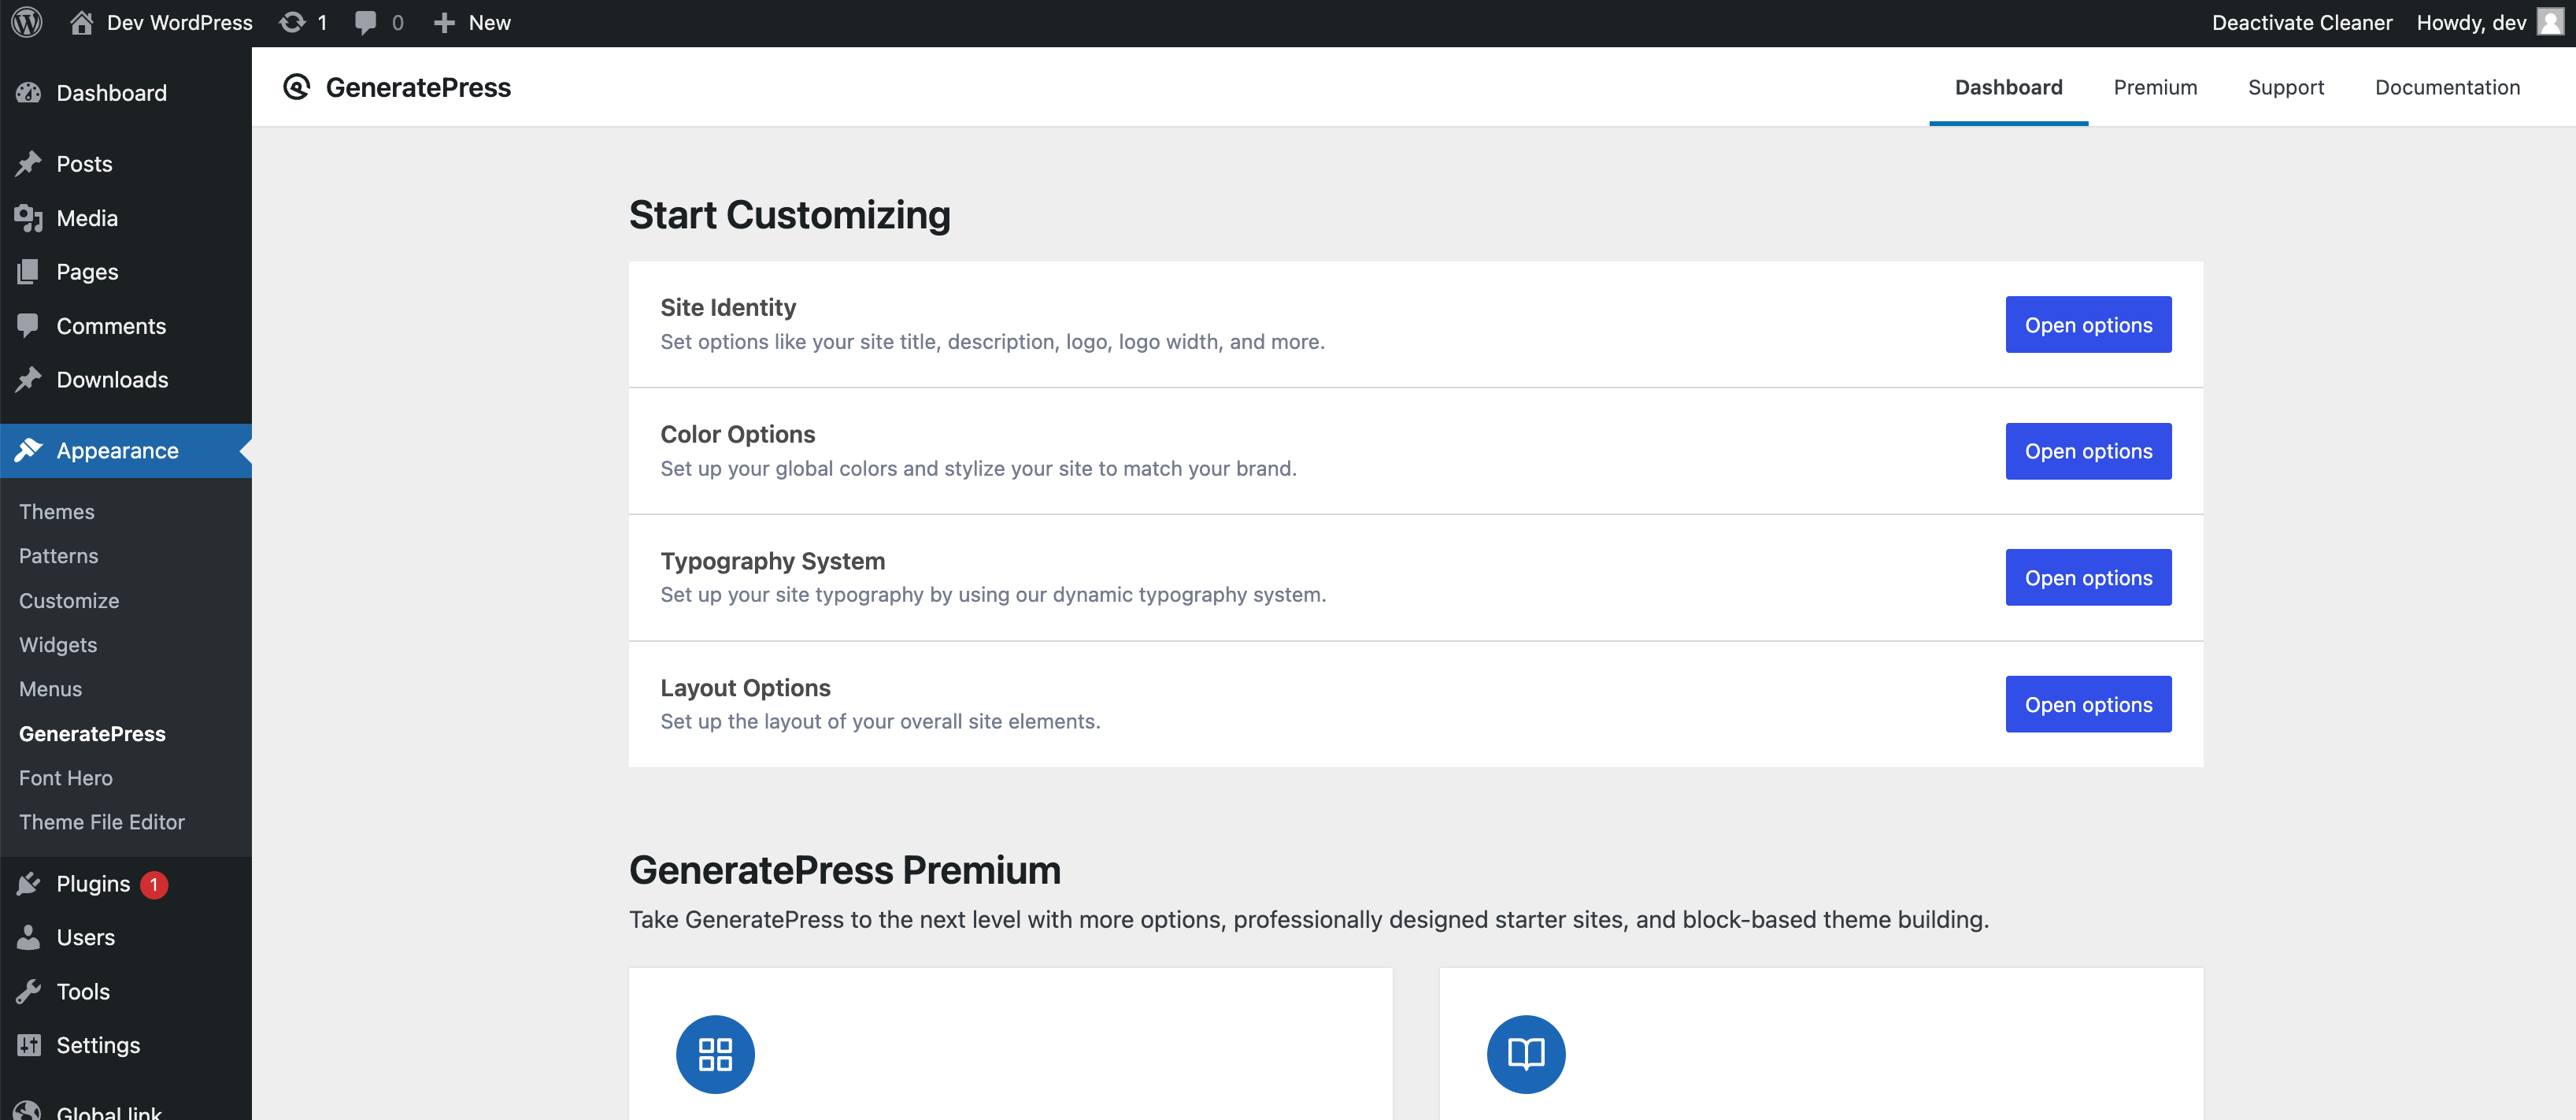Open Widgets in Appearance submenu
2576x1120 pixels.
(58, 644)
